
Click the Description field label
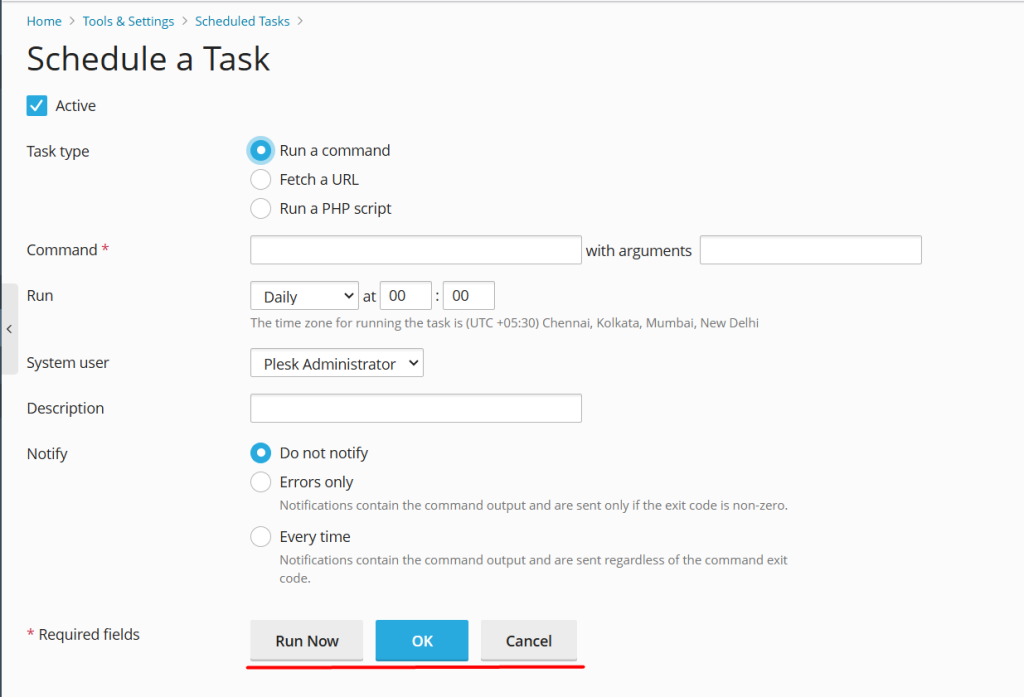click(x=65, y=408)
